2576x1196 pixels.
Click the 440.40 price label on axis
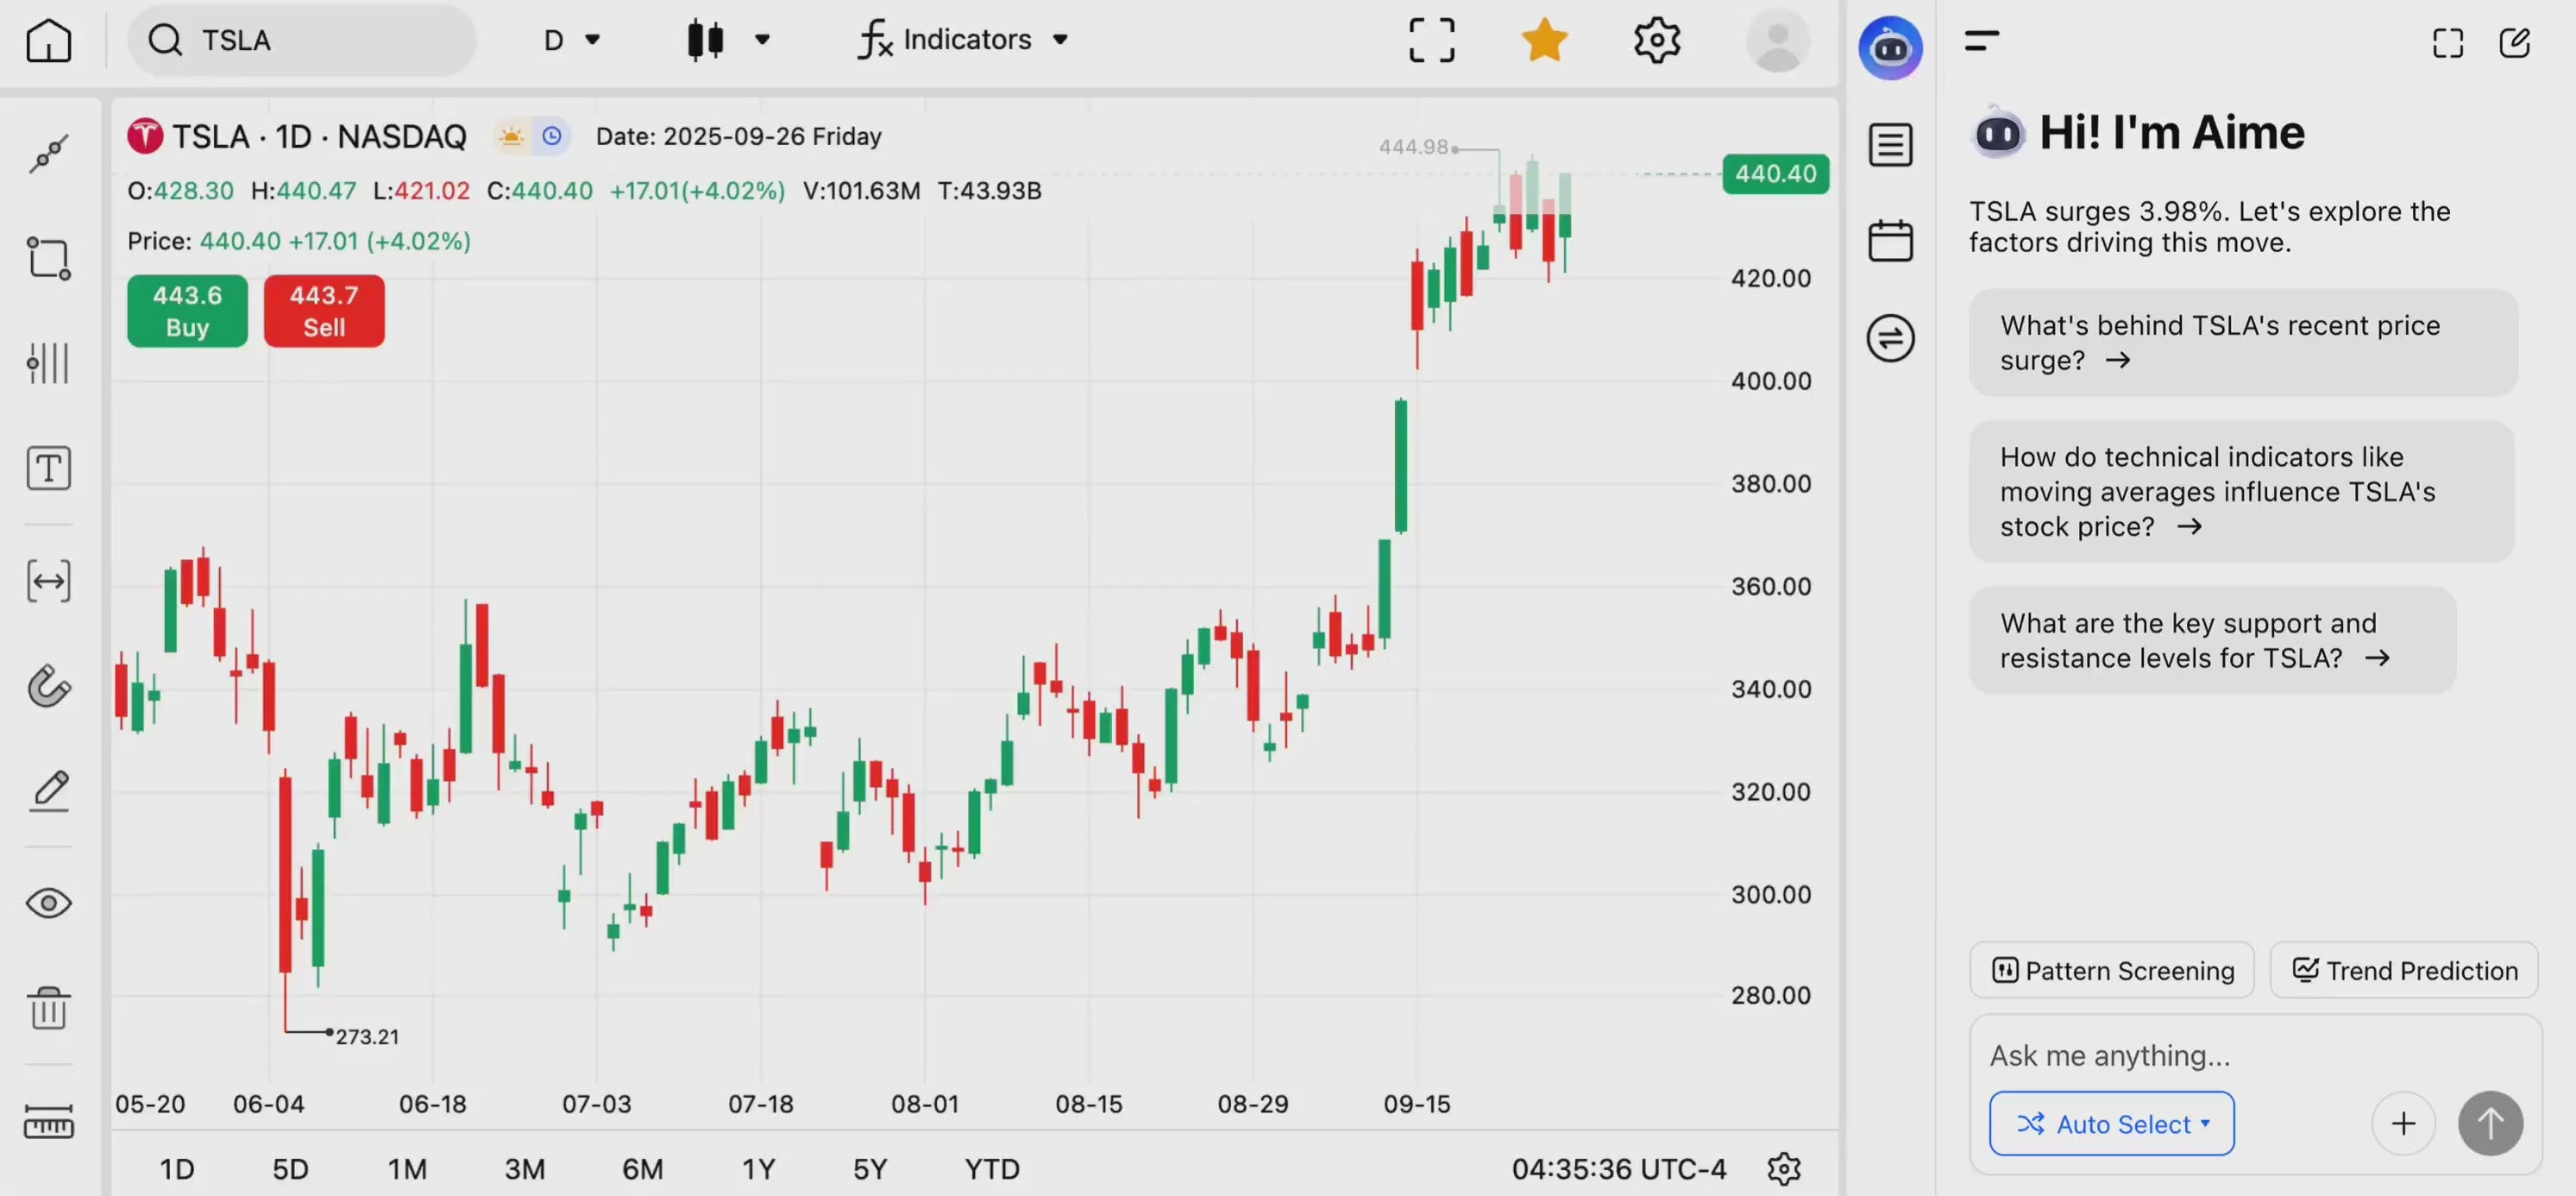(1775, 174)
